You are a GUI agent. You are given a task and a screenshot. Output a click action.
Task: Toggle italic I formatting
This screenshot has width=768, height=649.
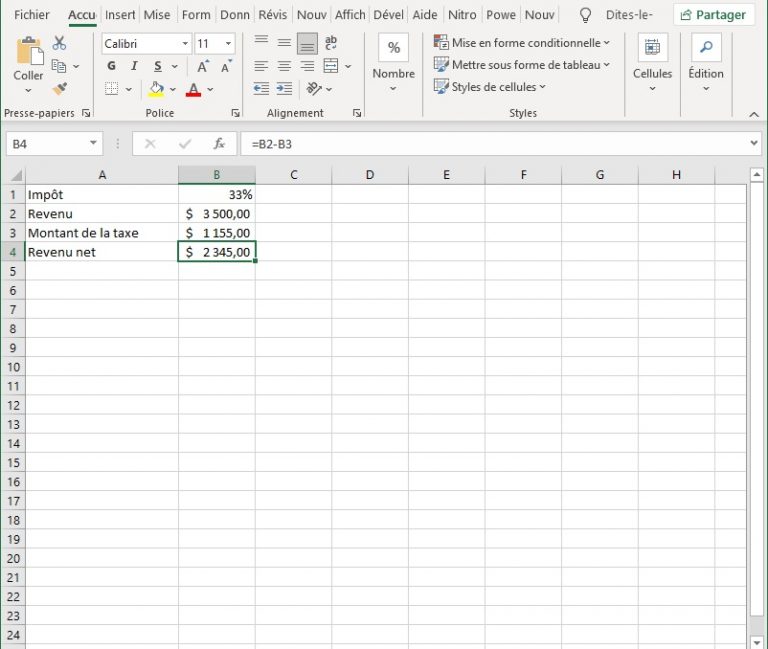[x=134, y=66]
